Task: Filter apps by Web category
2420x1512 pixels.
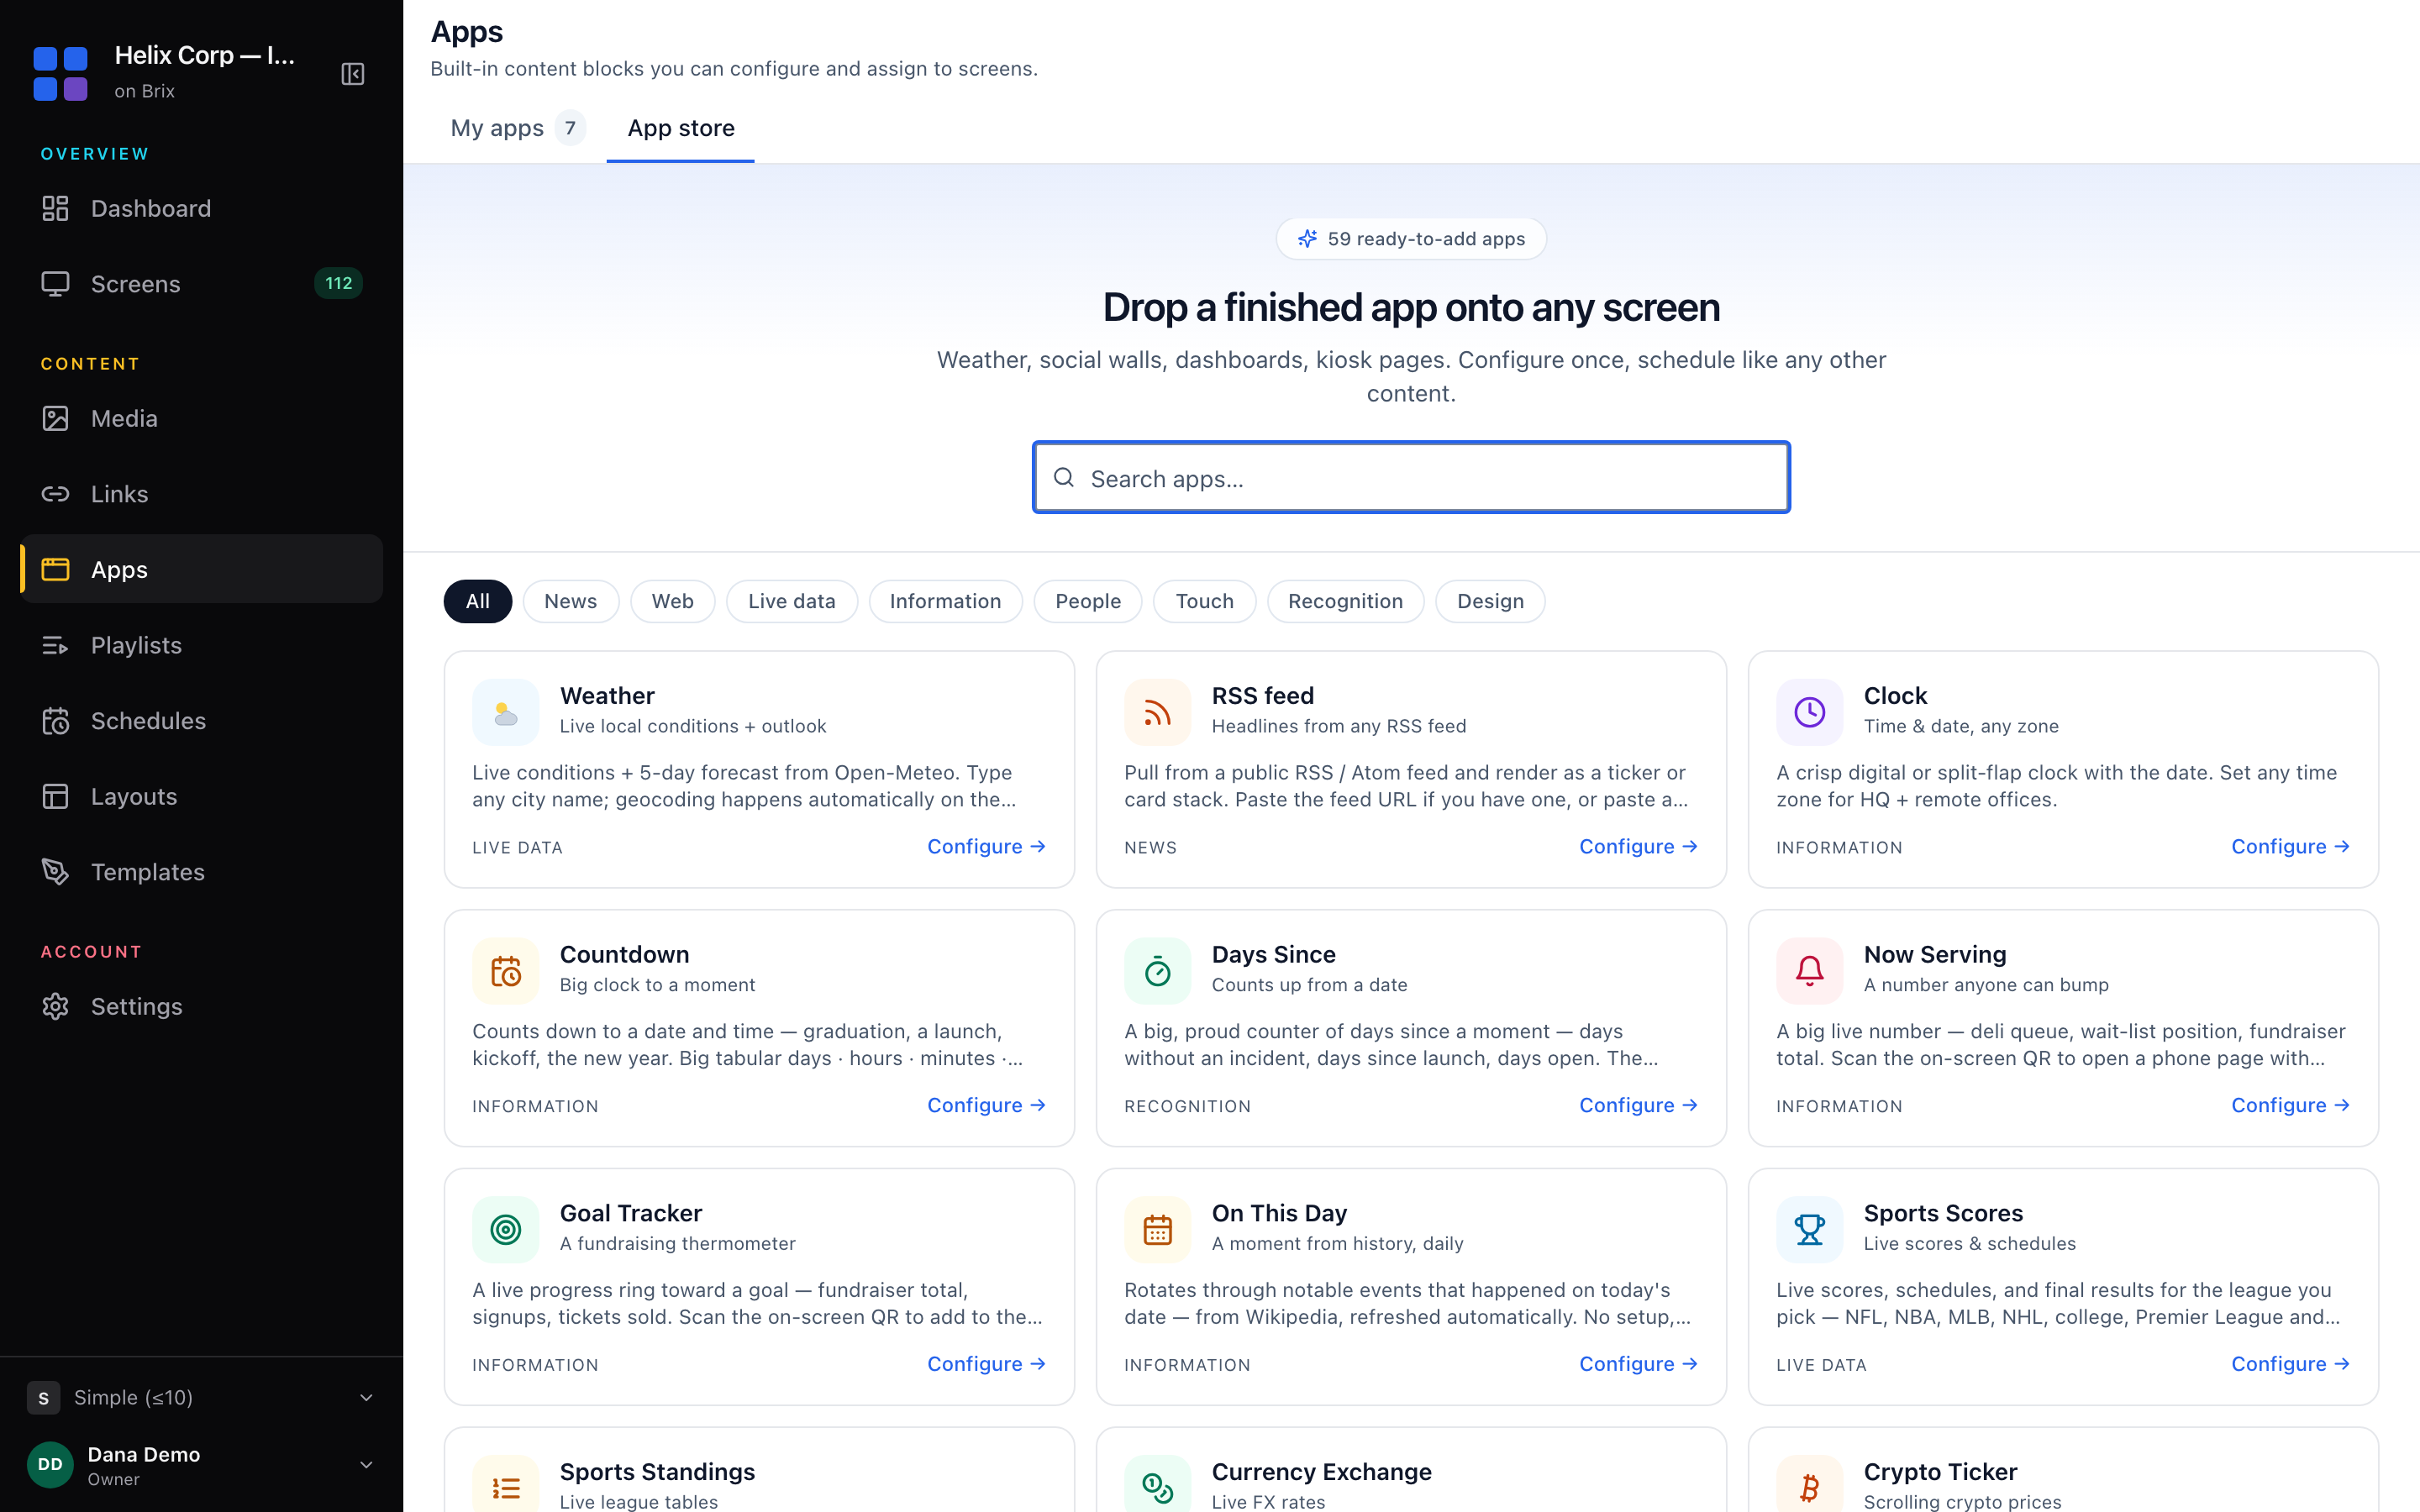Action: point(672,601)
